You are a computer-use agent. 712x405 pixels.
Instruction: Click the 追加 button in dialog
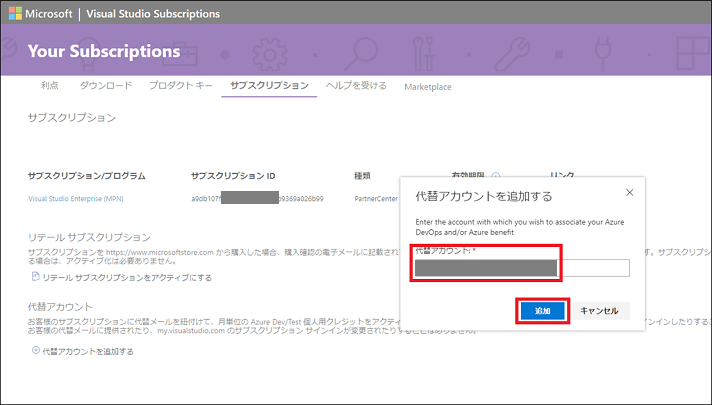543,311
